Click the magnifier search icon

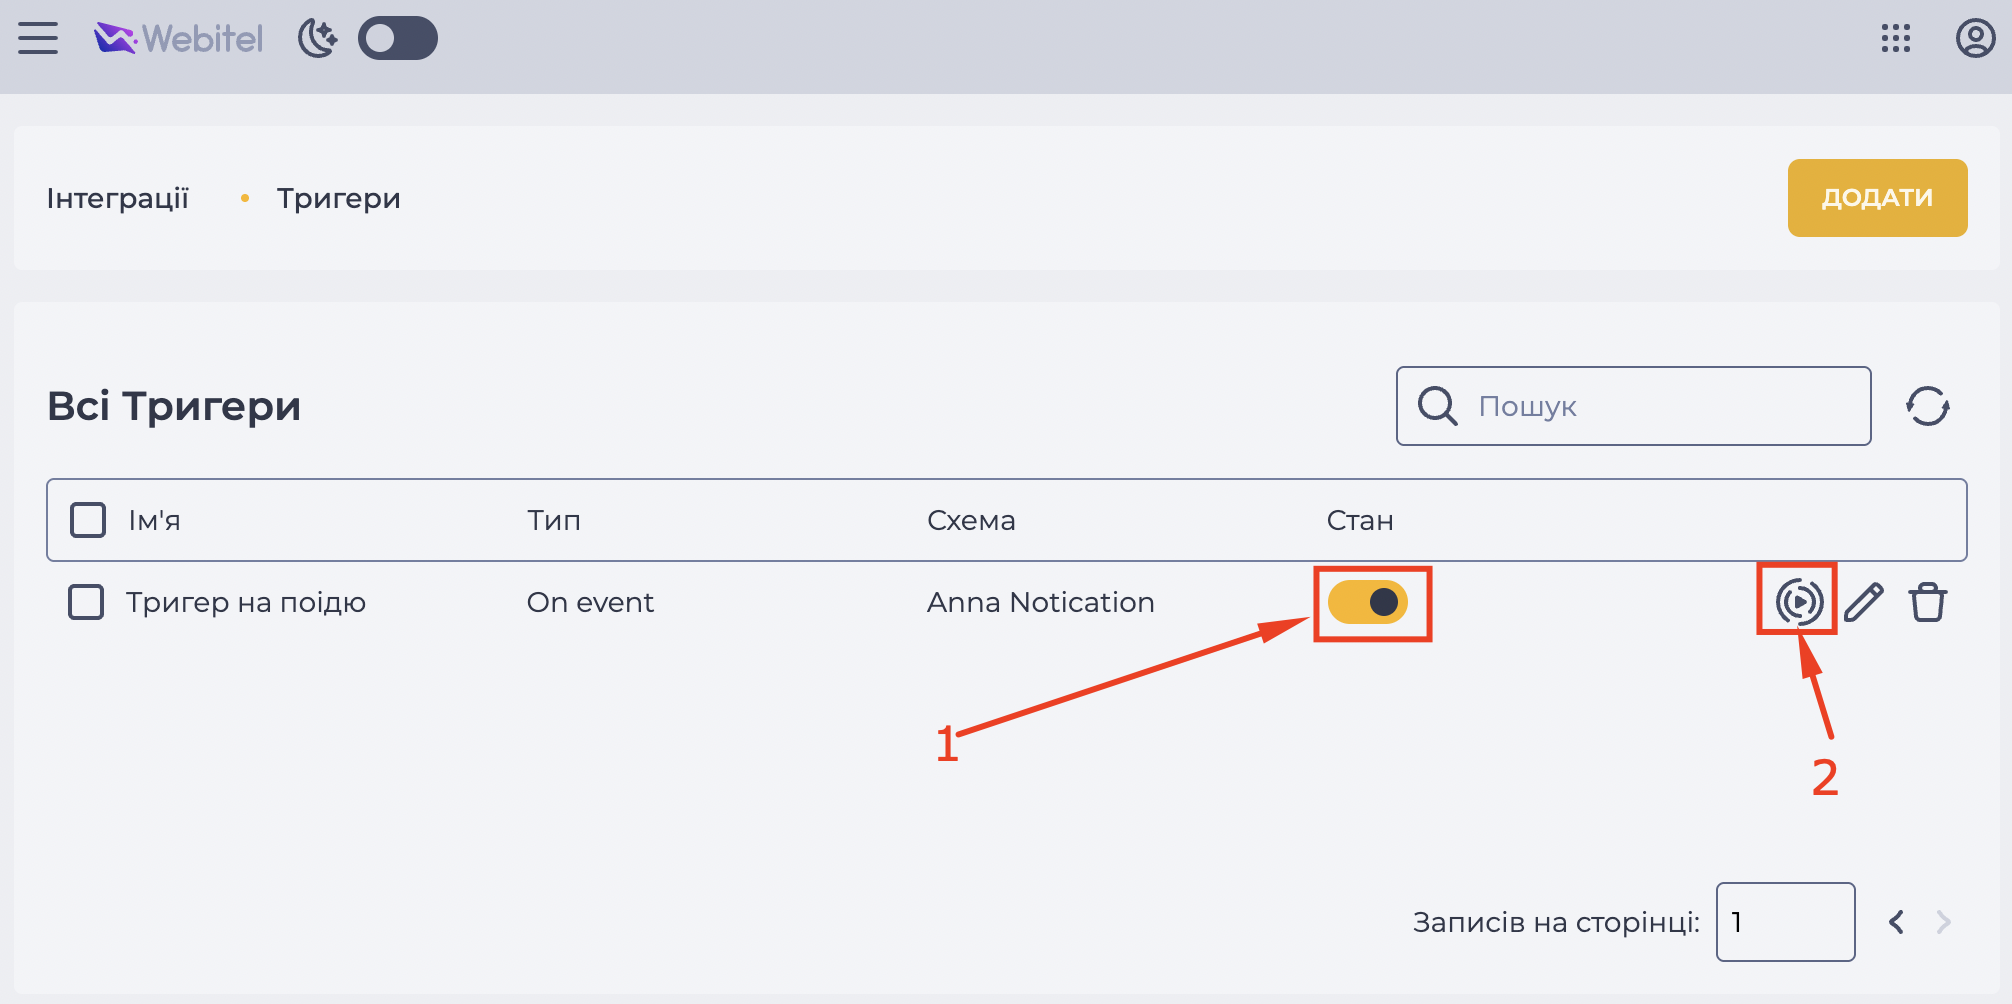click(1437, 406)
